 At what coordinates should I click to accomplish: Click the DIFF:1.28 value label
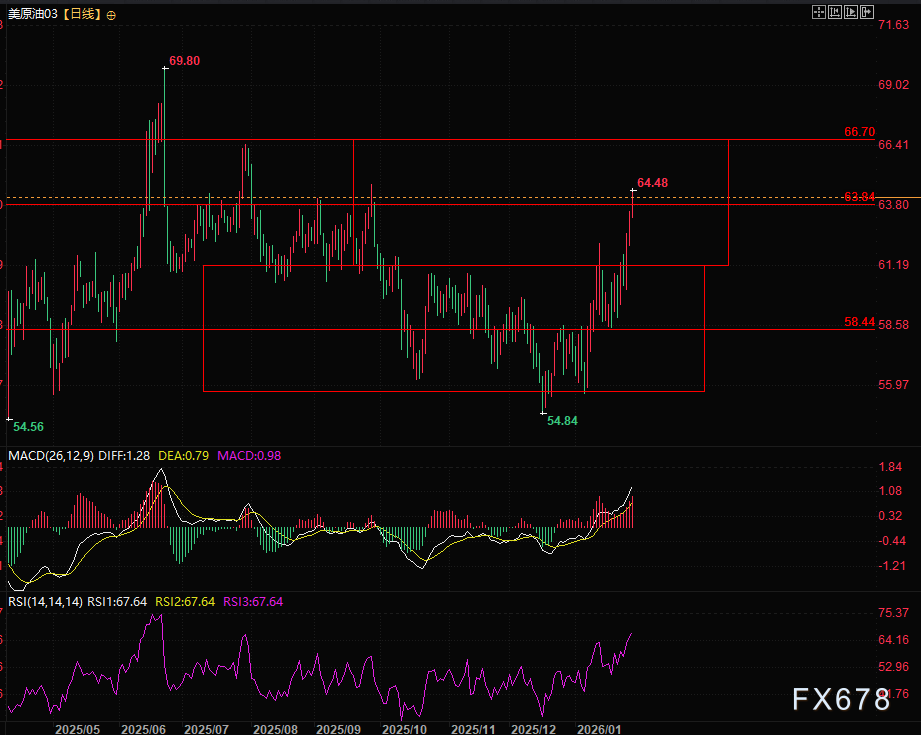pyautogui.click(x=124, y=455)
